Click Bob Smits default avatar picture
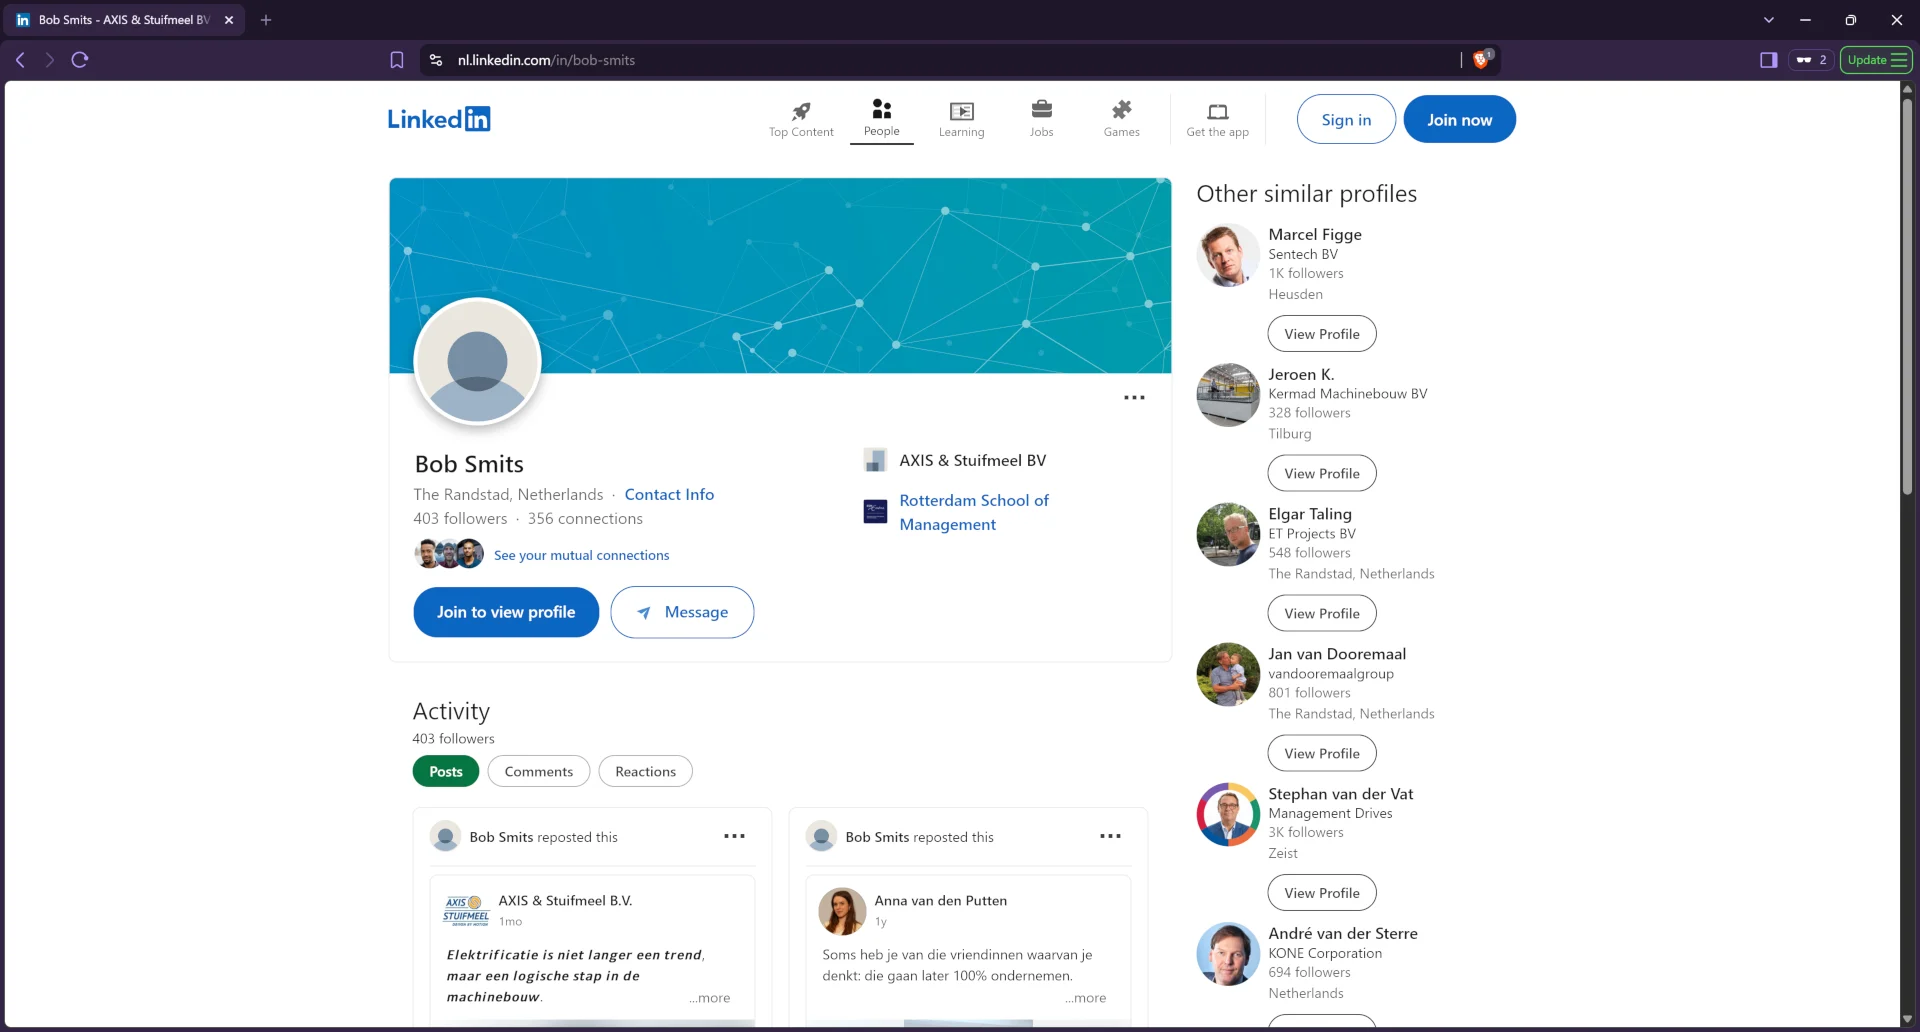Screen dimensions: 1920x1032 pos(477,362)
